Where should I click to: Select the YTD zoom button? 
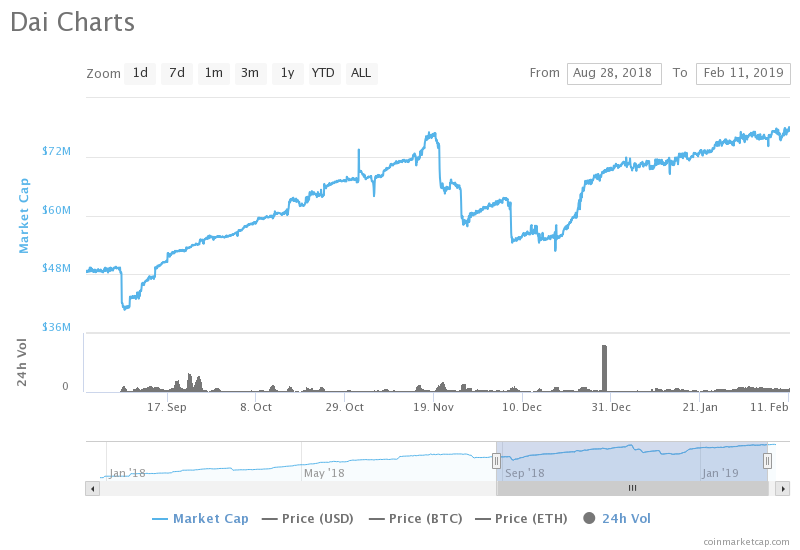(324, 73)
